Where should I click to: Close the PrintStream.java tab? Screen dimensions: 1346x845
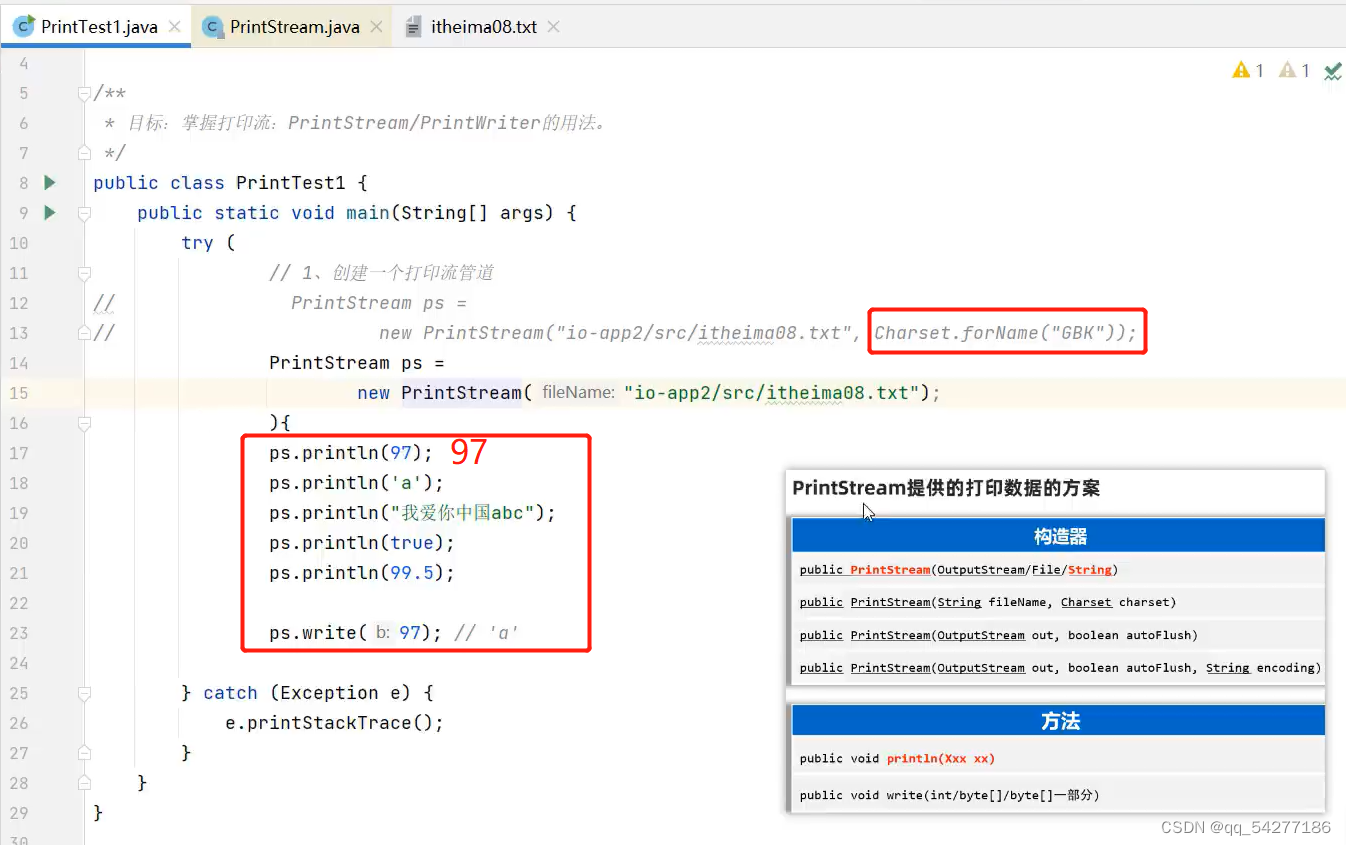click(377, 27)
